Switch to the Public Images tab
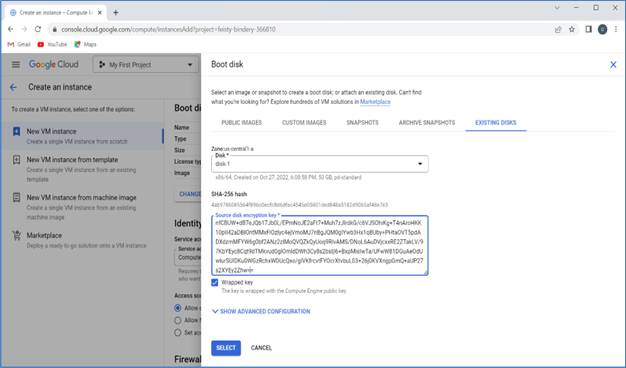The image size is (626, 368). 242,123
